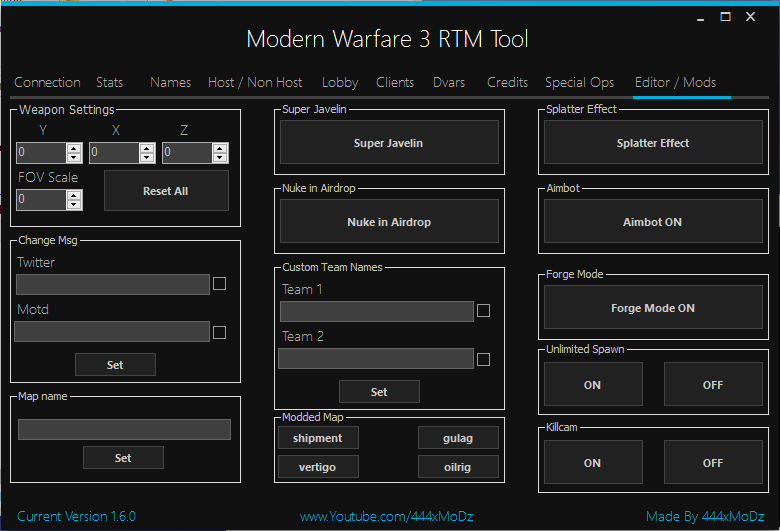Image resolution: width=780 pixels, height=531 pixels.
Task: Select the Special Ops tab
Action: (x=580, y=83)
